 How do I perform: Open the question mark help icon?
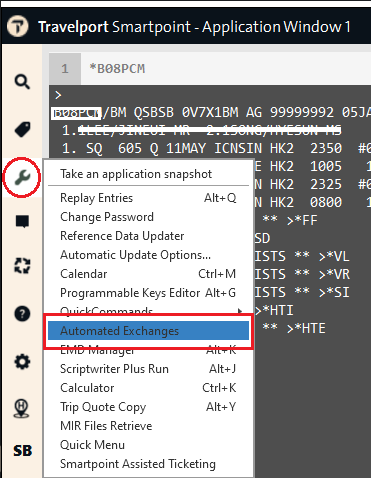pyautogui.click(x=22, y=314)
